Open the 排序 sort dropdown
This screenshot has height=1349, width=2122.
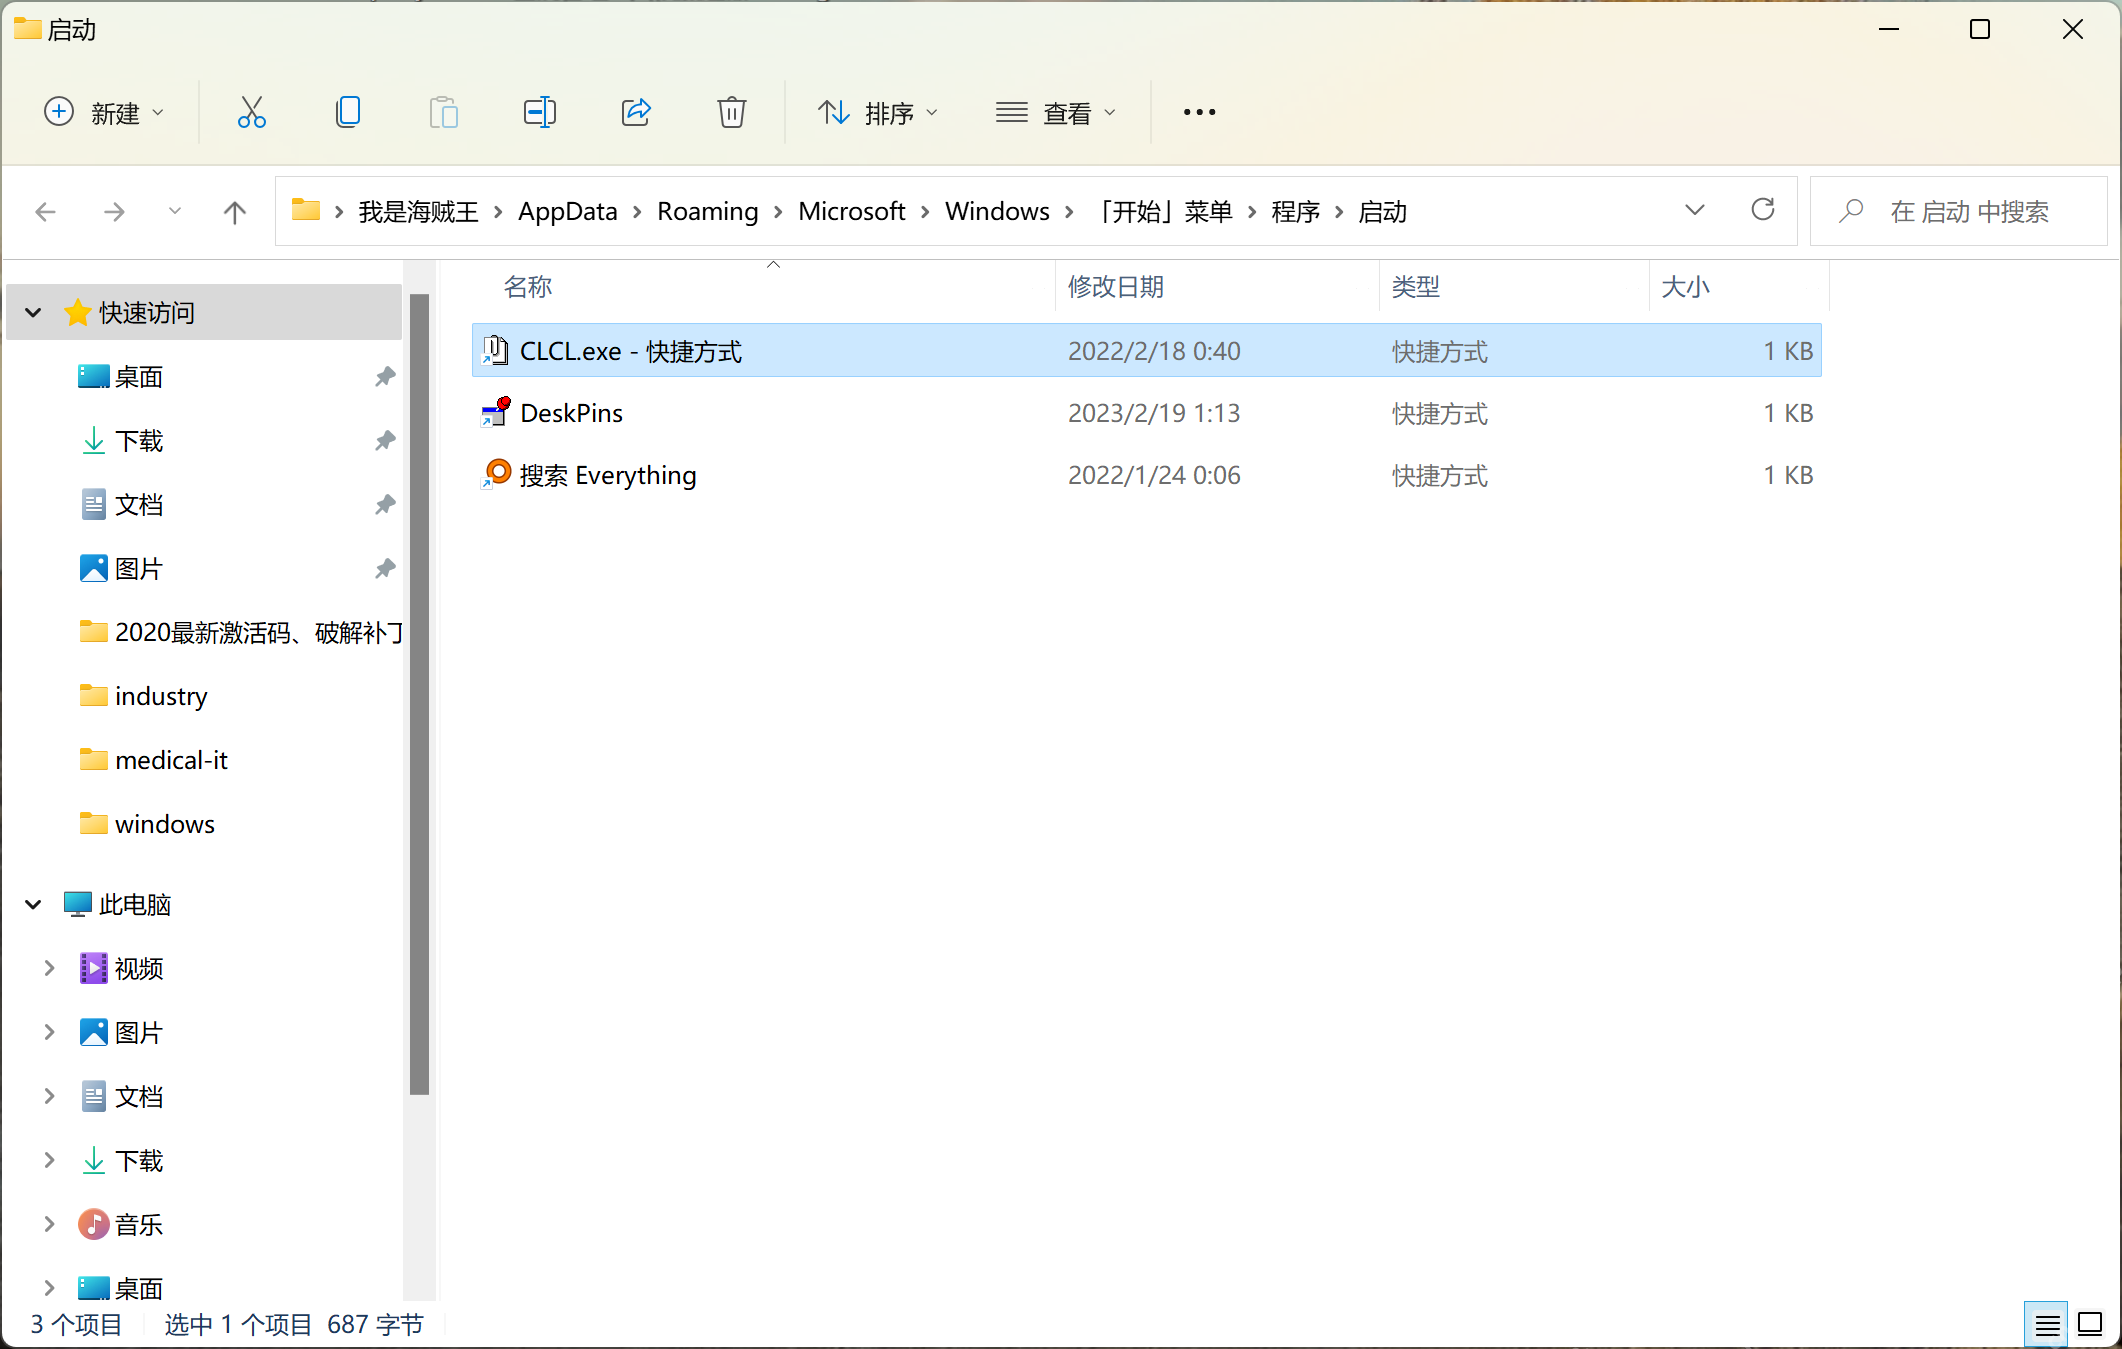click(878, 112)
